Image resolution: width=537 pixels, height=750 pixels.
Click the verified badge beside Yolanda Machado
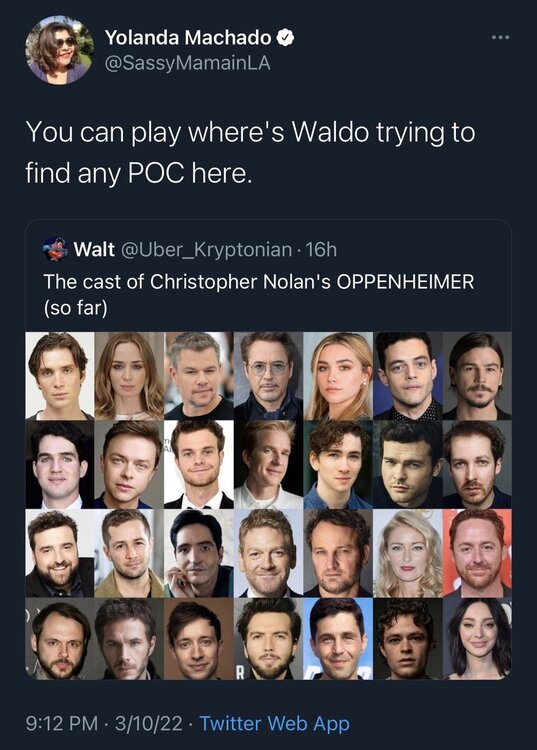click(285, 37)
